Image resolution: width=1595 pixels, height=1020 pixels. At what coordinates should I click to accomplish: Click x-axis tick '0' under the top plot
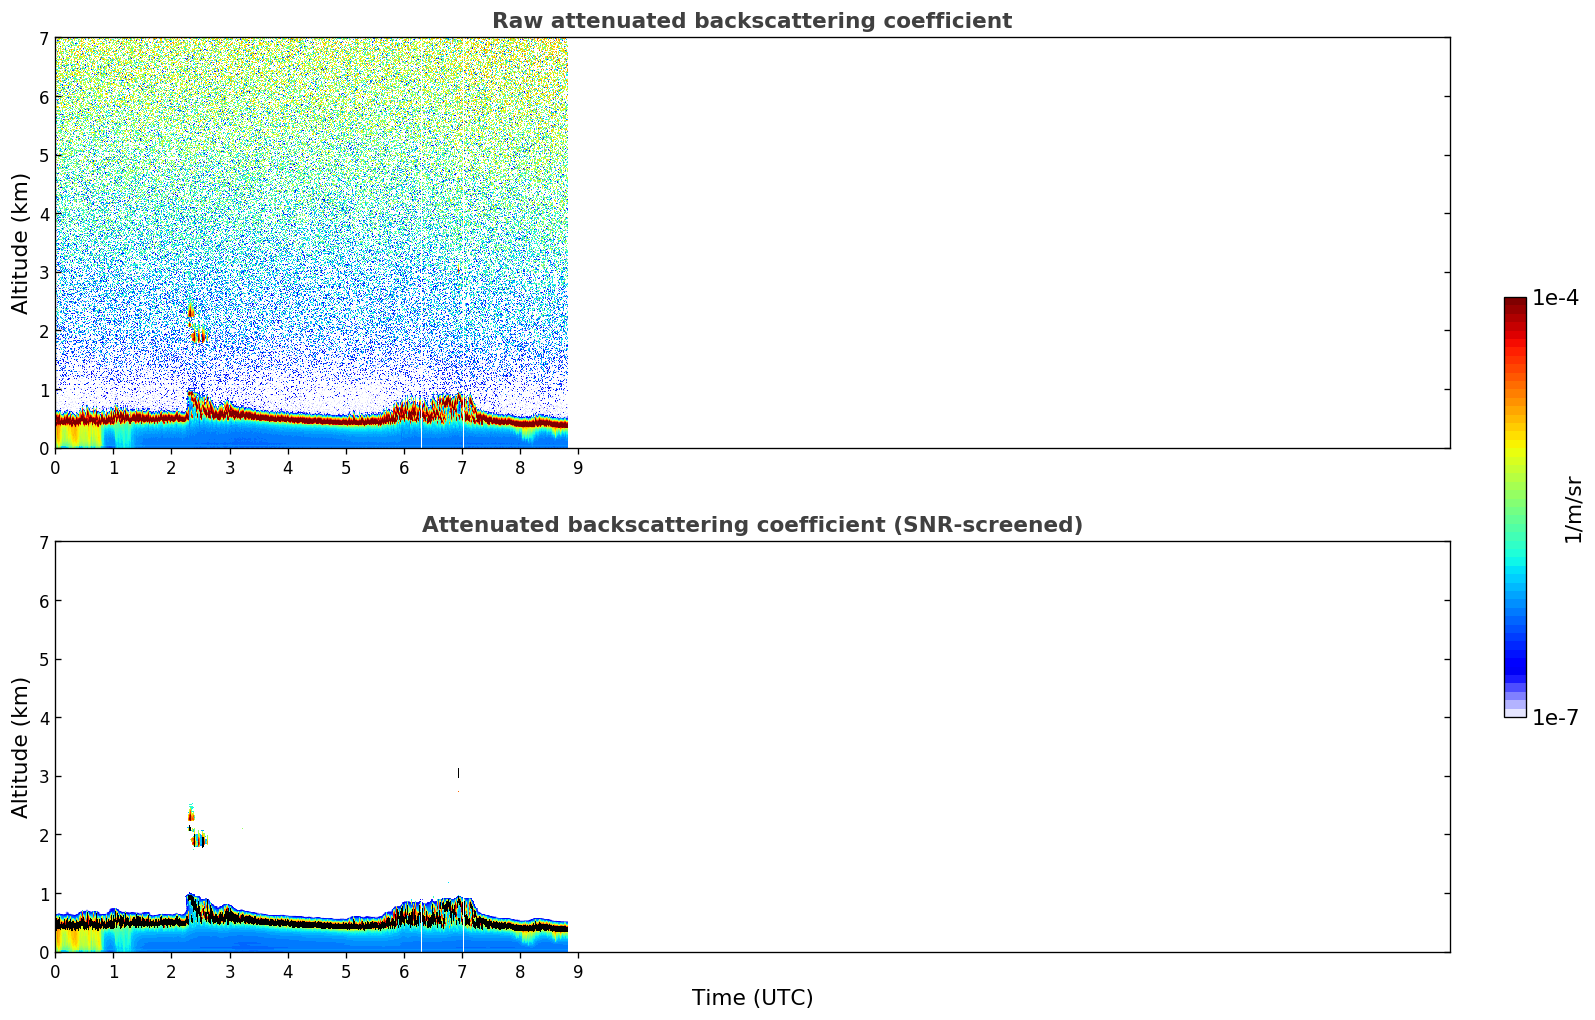55,467
